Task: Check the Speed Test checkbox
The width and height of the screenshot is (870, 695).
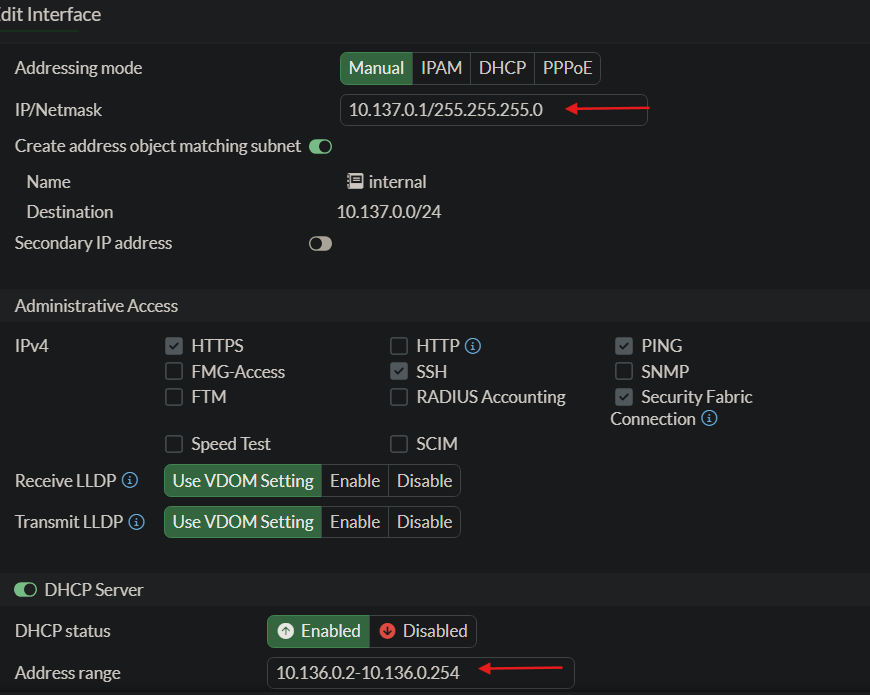Action: point(174,444)
